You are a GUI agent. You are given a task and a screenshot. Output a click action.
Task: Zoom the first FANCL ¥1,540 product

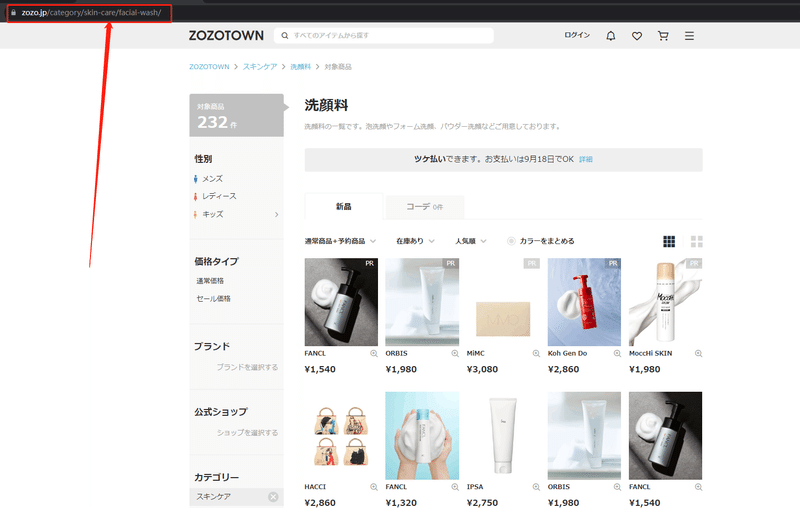point(373,353)
